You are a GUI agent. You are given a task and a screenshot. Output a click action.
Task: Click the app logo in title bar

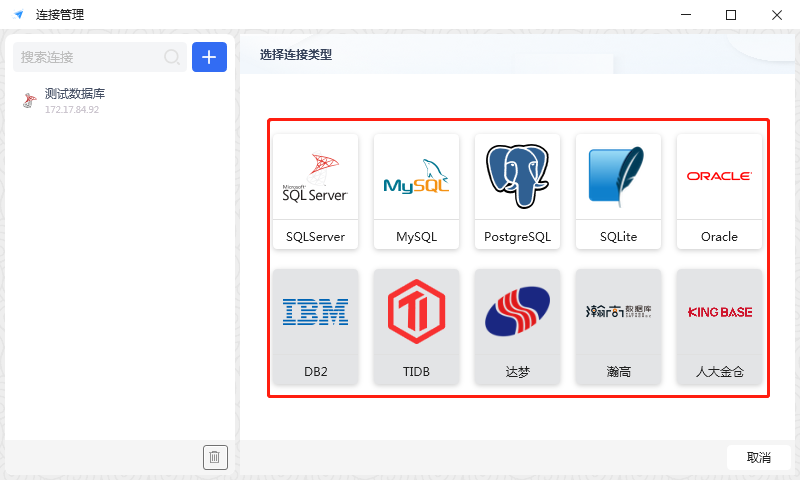(x=19, y=14)
